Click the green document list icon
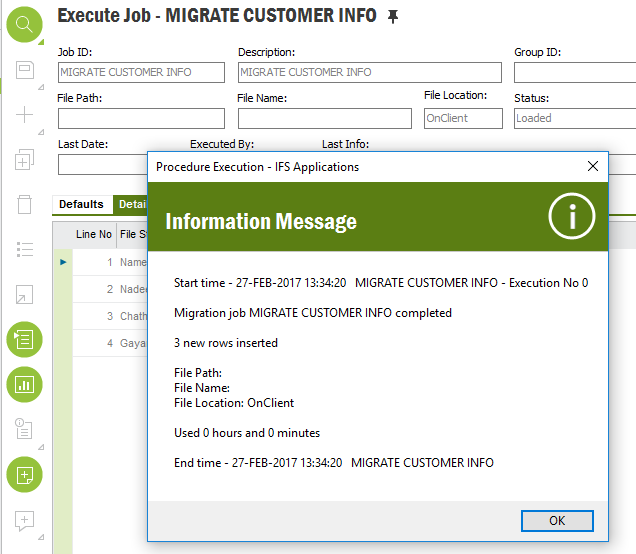 point(24,339)
